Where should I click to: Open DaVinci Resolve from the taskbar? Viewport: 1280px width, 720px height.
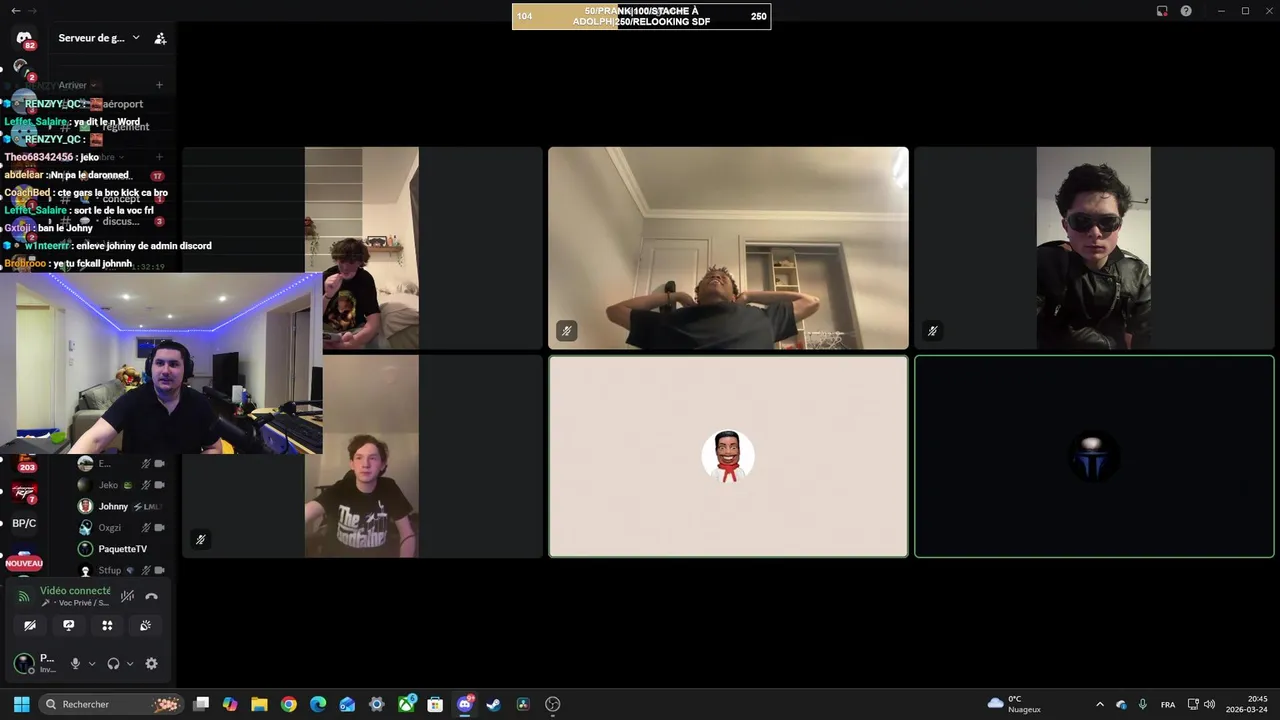click(523, 704)
